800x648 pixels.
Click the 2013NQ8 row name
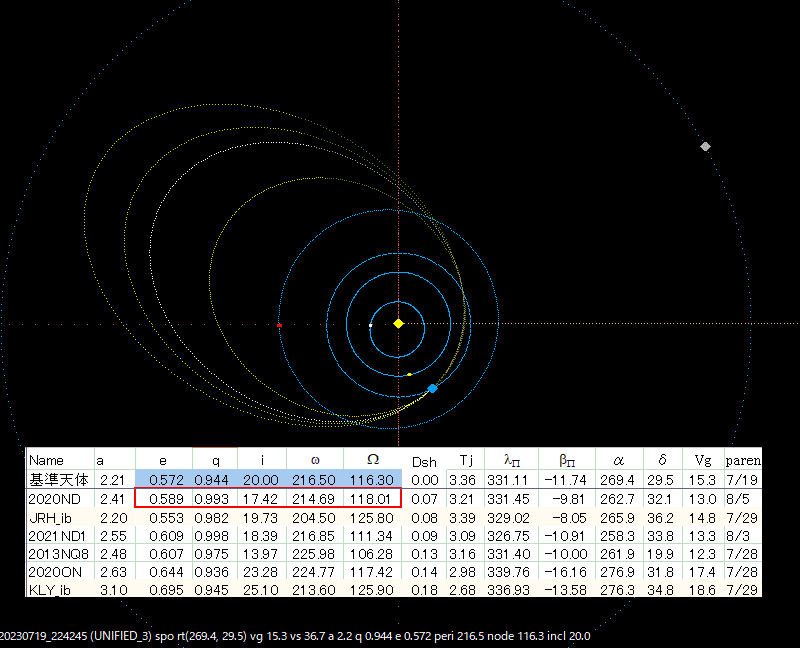[59, 555]
